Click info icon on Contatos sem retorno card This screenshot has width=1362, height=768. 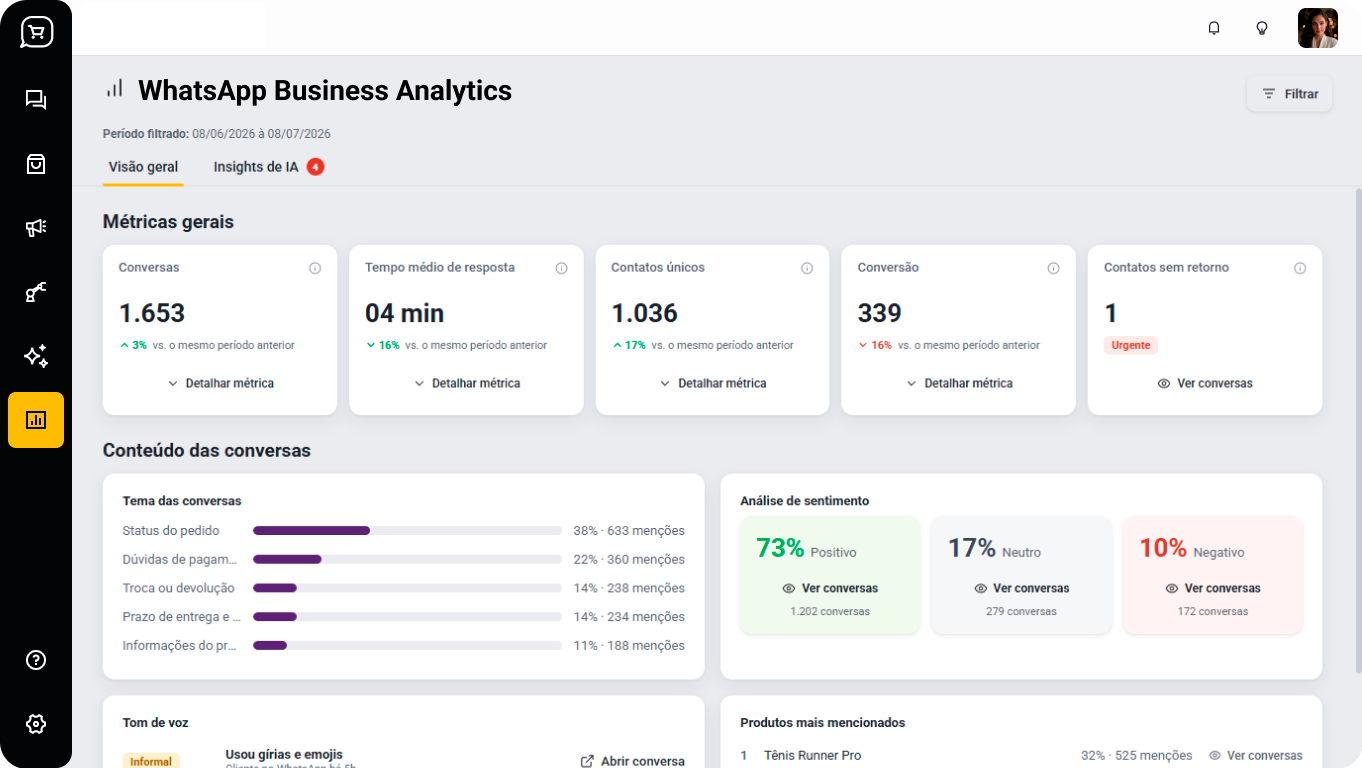click(x=1300, y=268)
